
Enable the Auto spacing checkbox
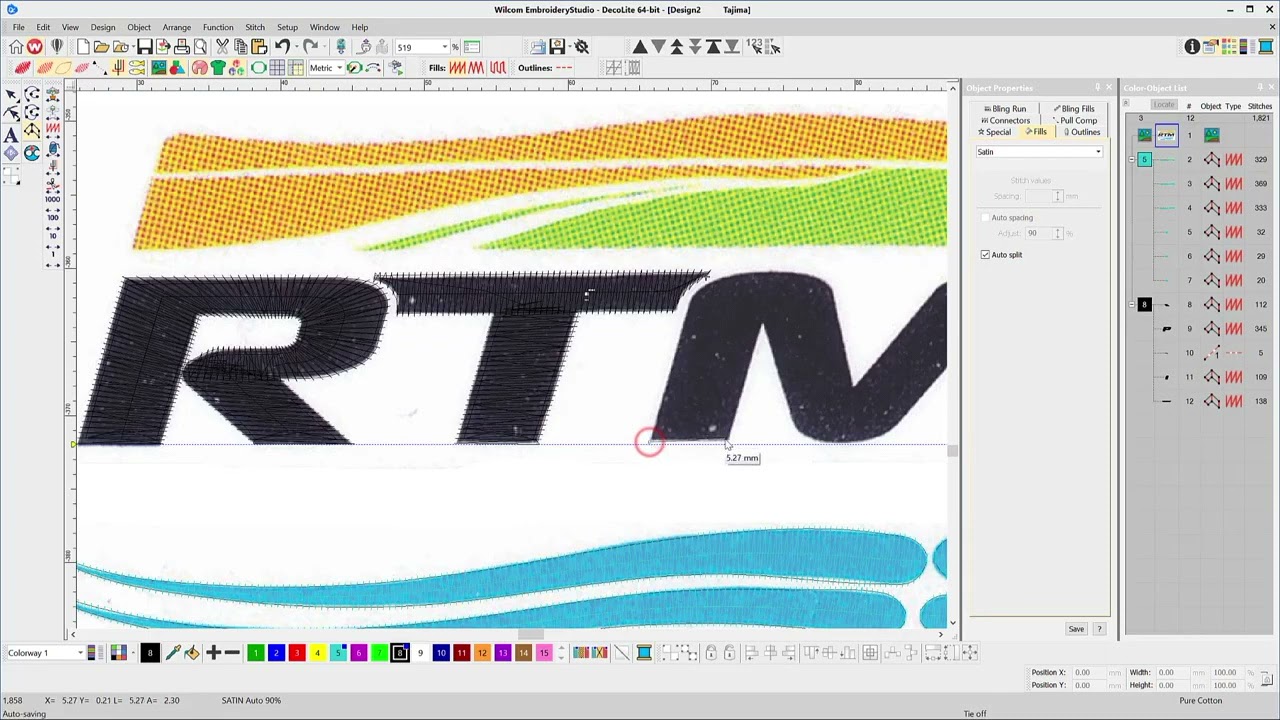[985, 218]
